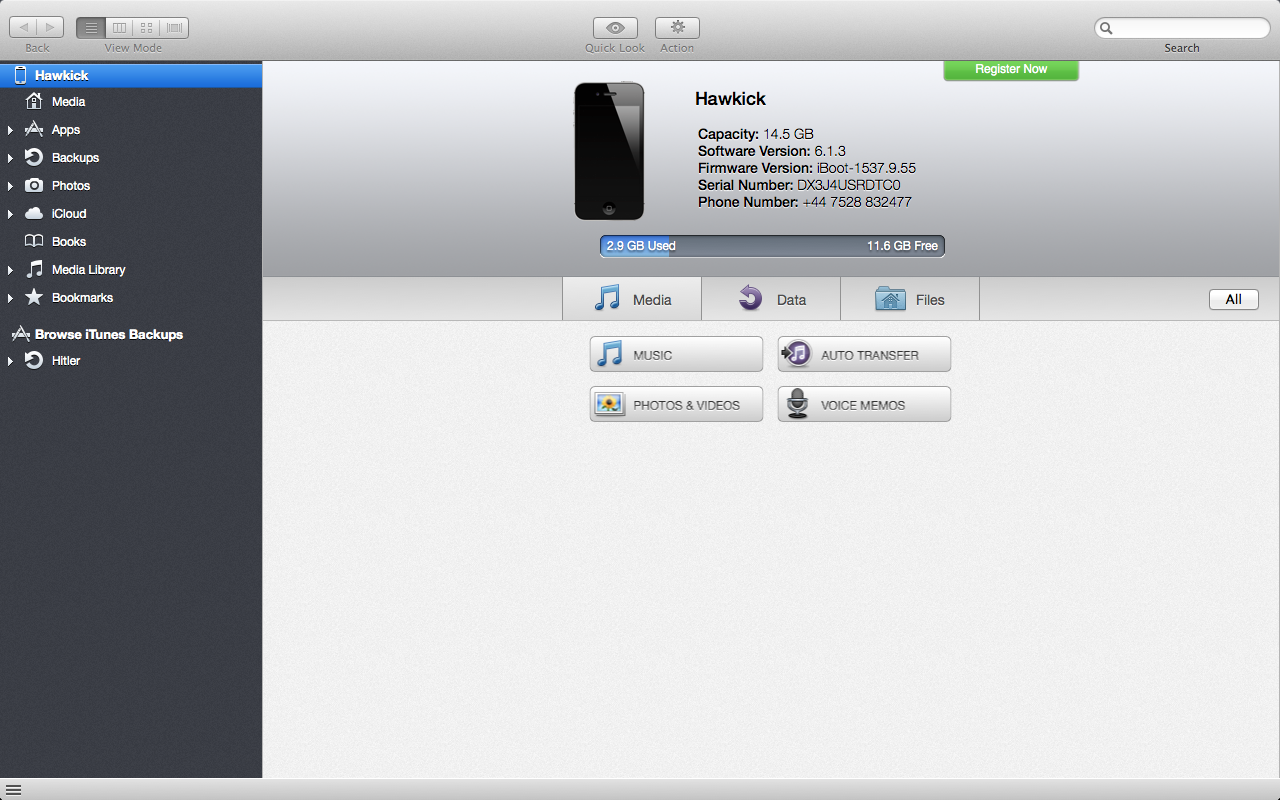Click the 11.6 GB Free label
1280x800 pixels.
pos(902,246)
